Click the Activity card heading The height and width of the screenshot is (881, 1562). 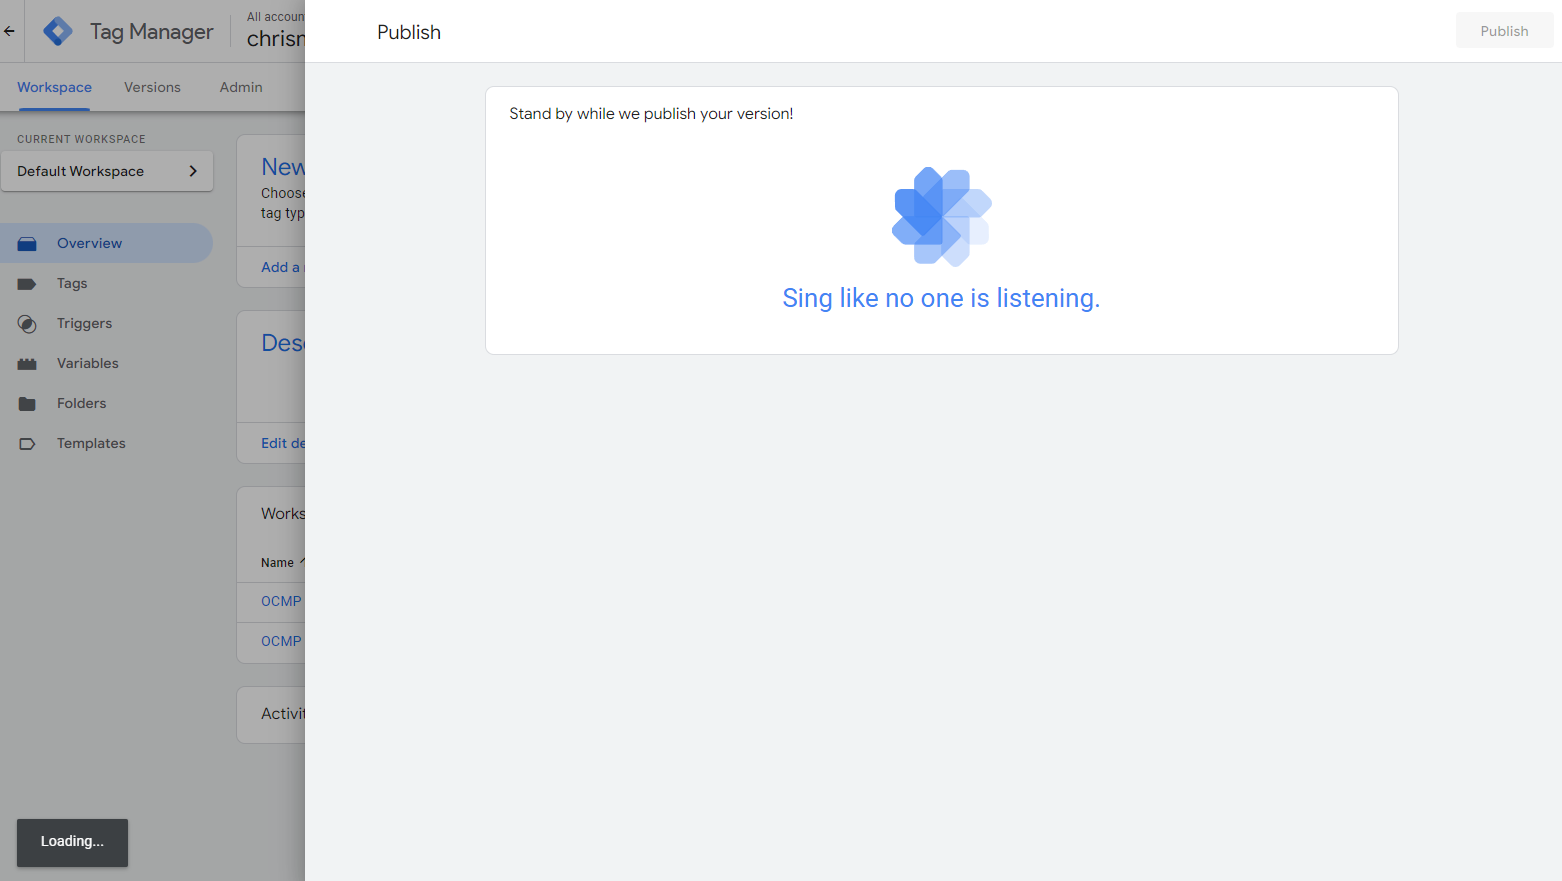[283, 713]
